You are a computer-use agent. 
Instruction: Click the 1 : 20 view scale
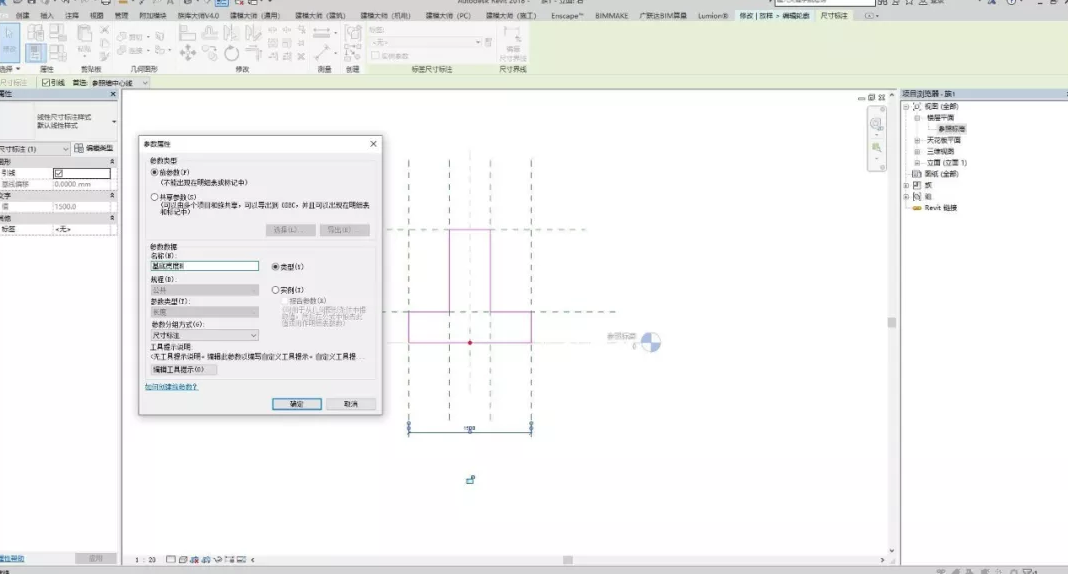[146, 560]
